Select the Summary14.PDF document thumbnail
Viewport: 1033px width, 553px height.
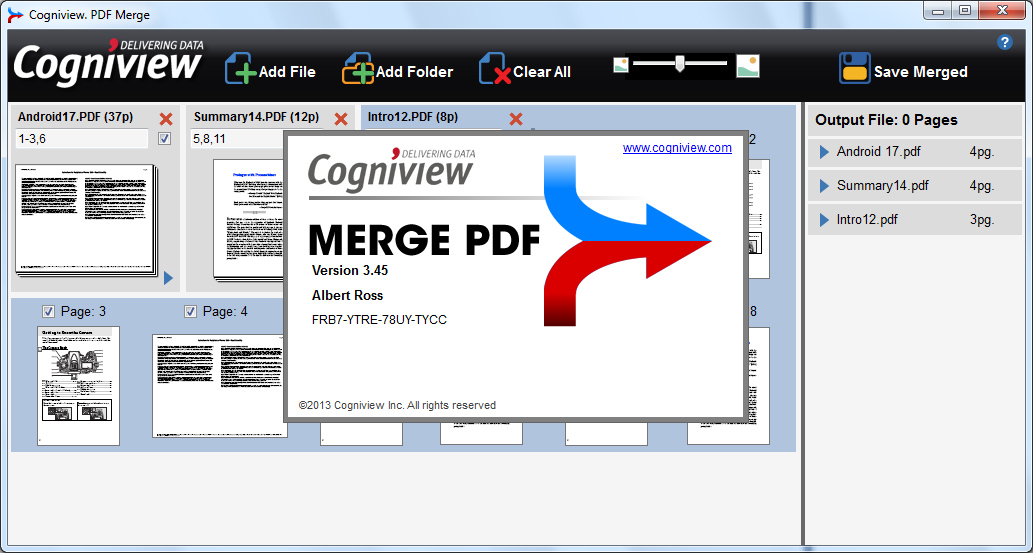click(x=249, y=221)
